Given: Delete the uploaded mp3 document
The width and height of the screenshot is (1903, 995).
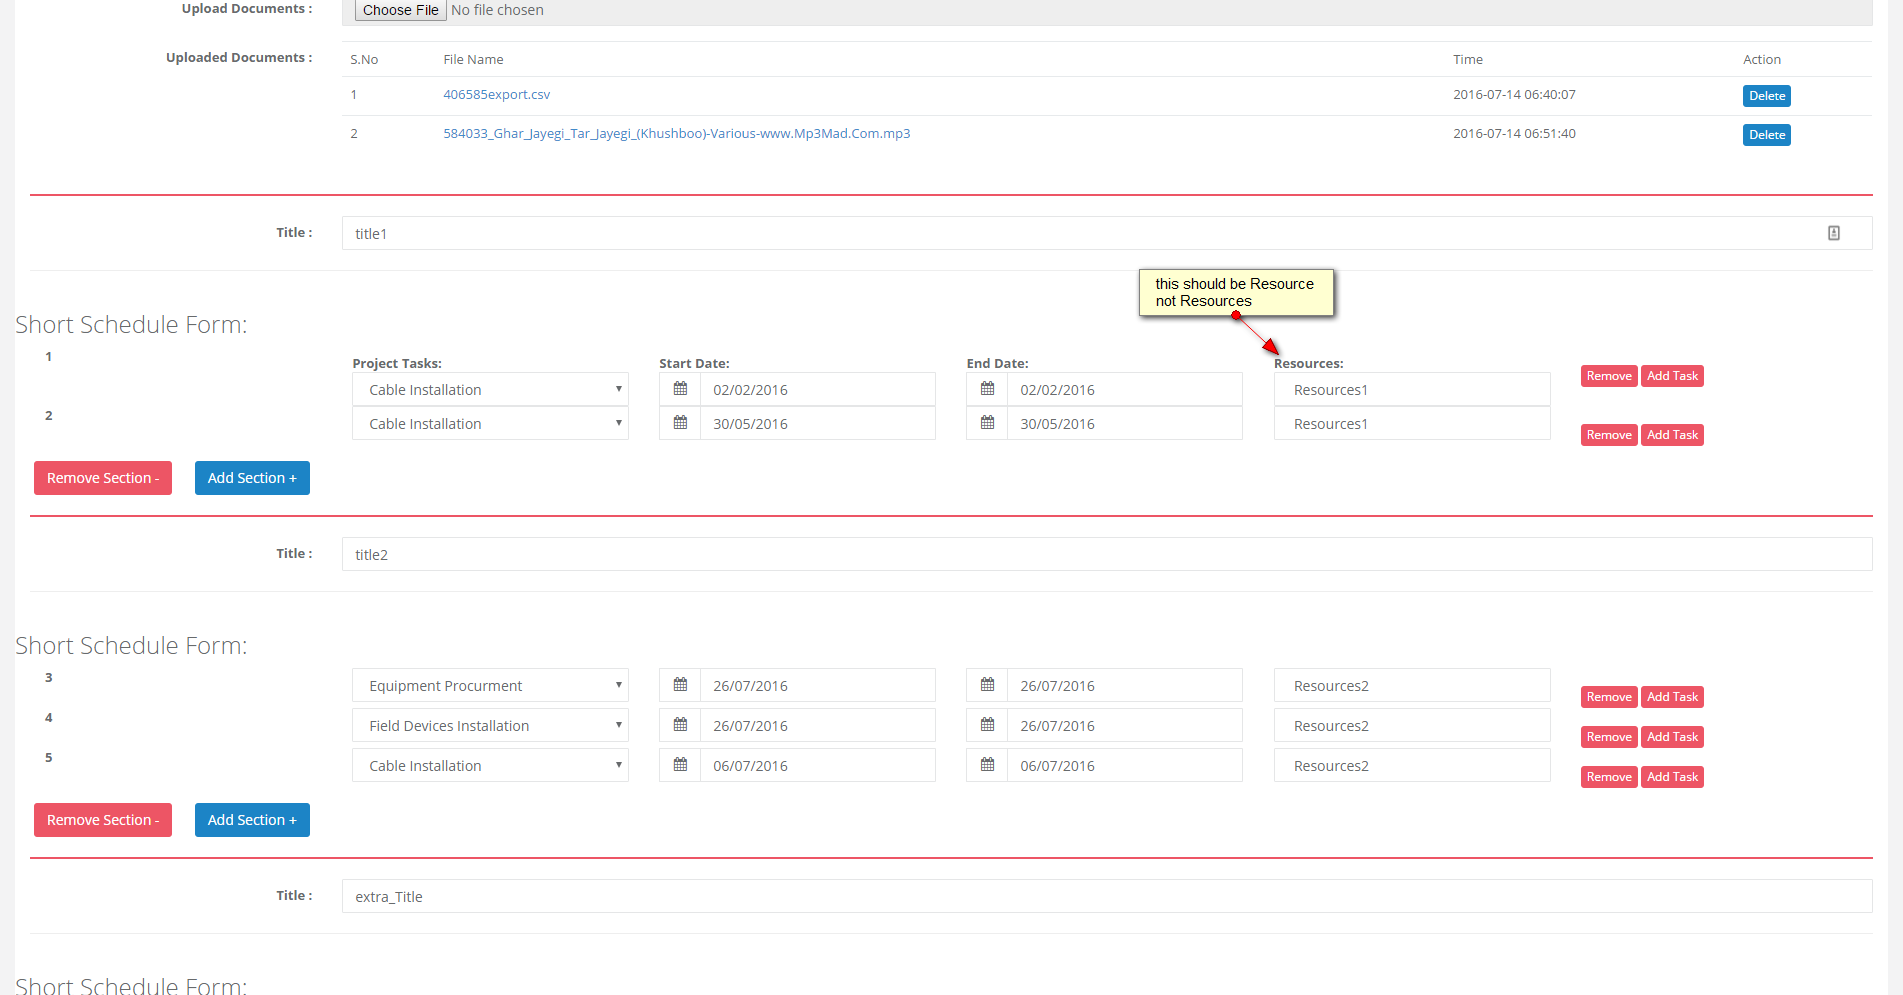Looking at the screenshot, I should (x=1766, y=135).
